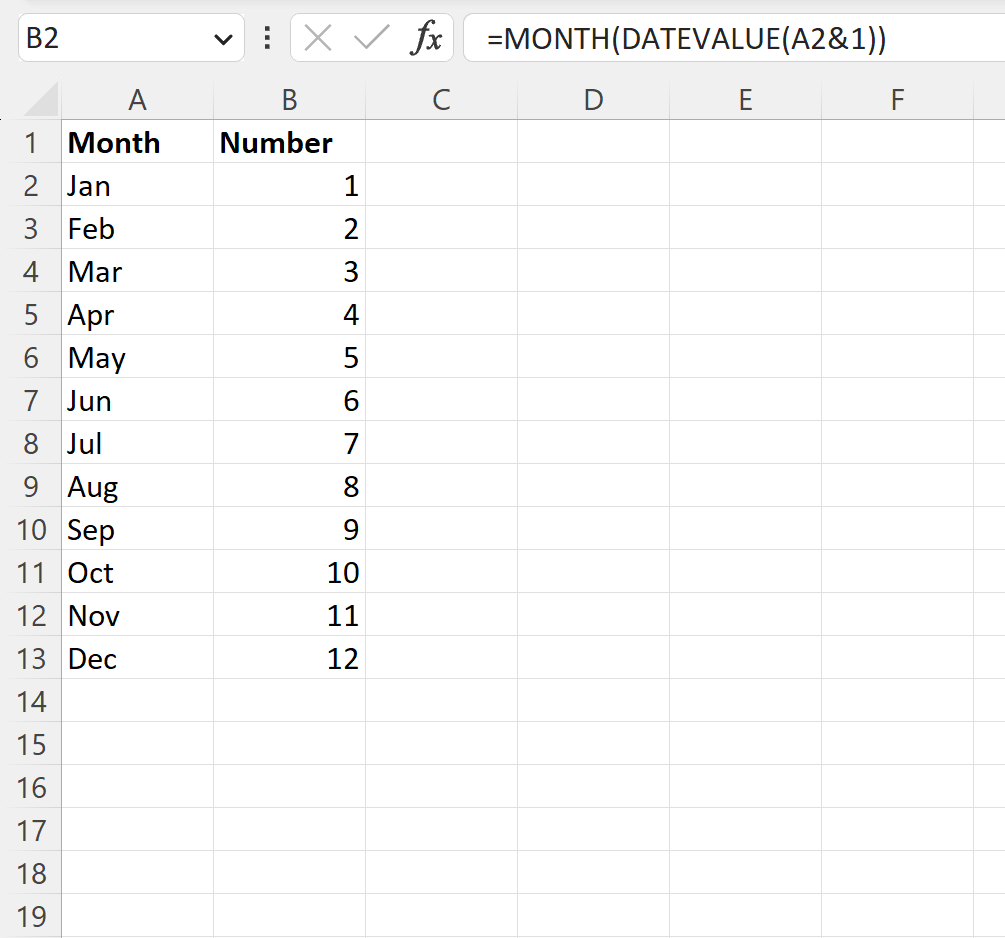Select the Month header cell
1005x938 pixels.
tap(137, 142)
